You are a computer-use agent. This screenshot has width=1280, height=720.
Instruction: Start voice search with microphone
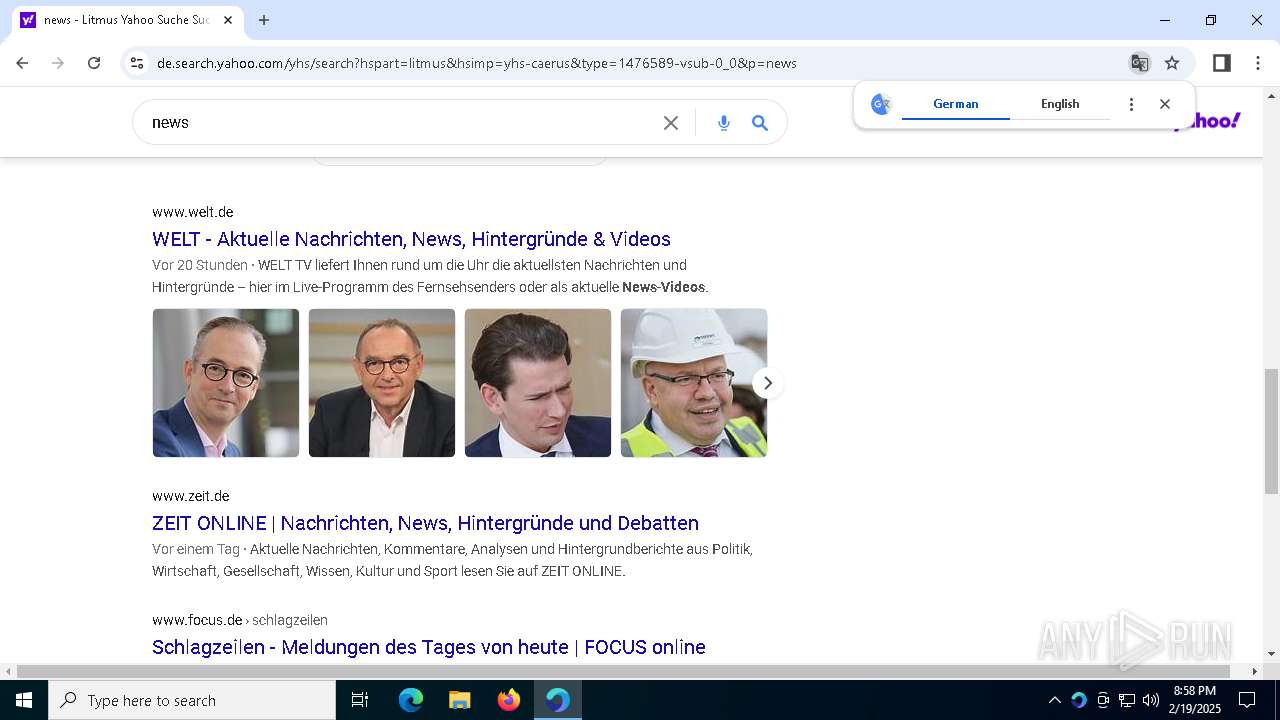click(724, 123)
